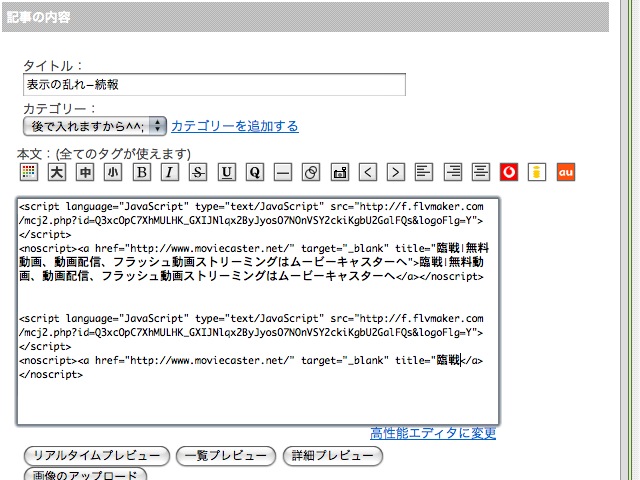Open the text color palette icon
Viewport: 640px width, 480px height.
[x=29, y=172]
